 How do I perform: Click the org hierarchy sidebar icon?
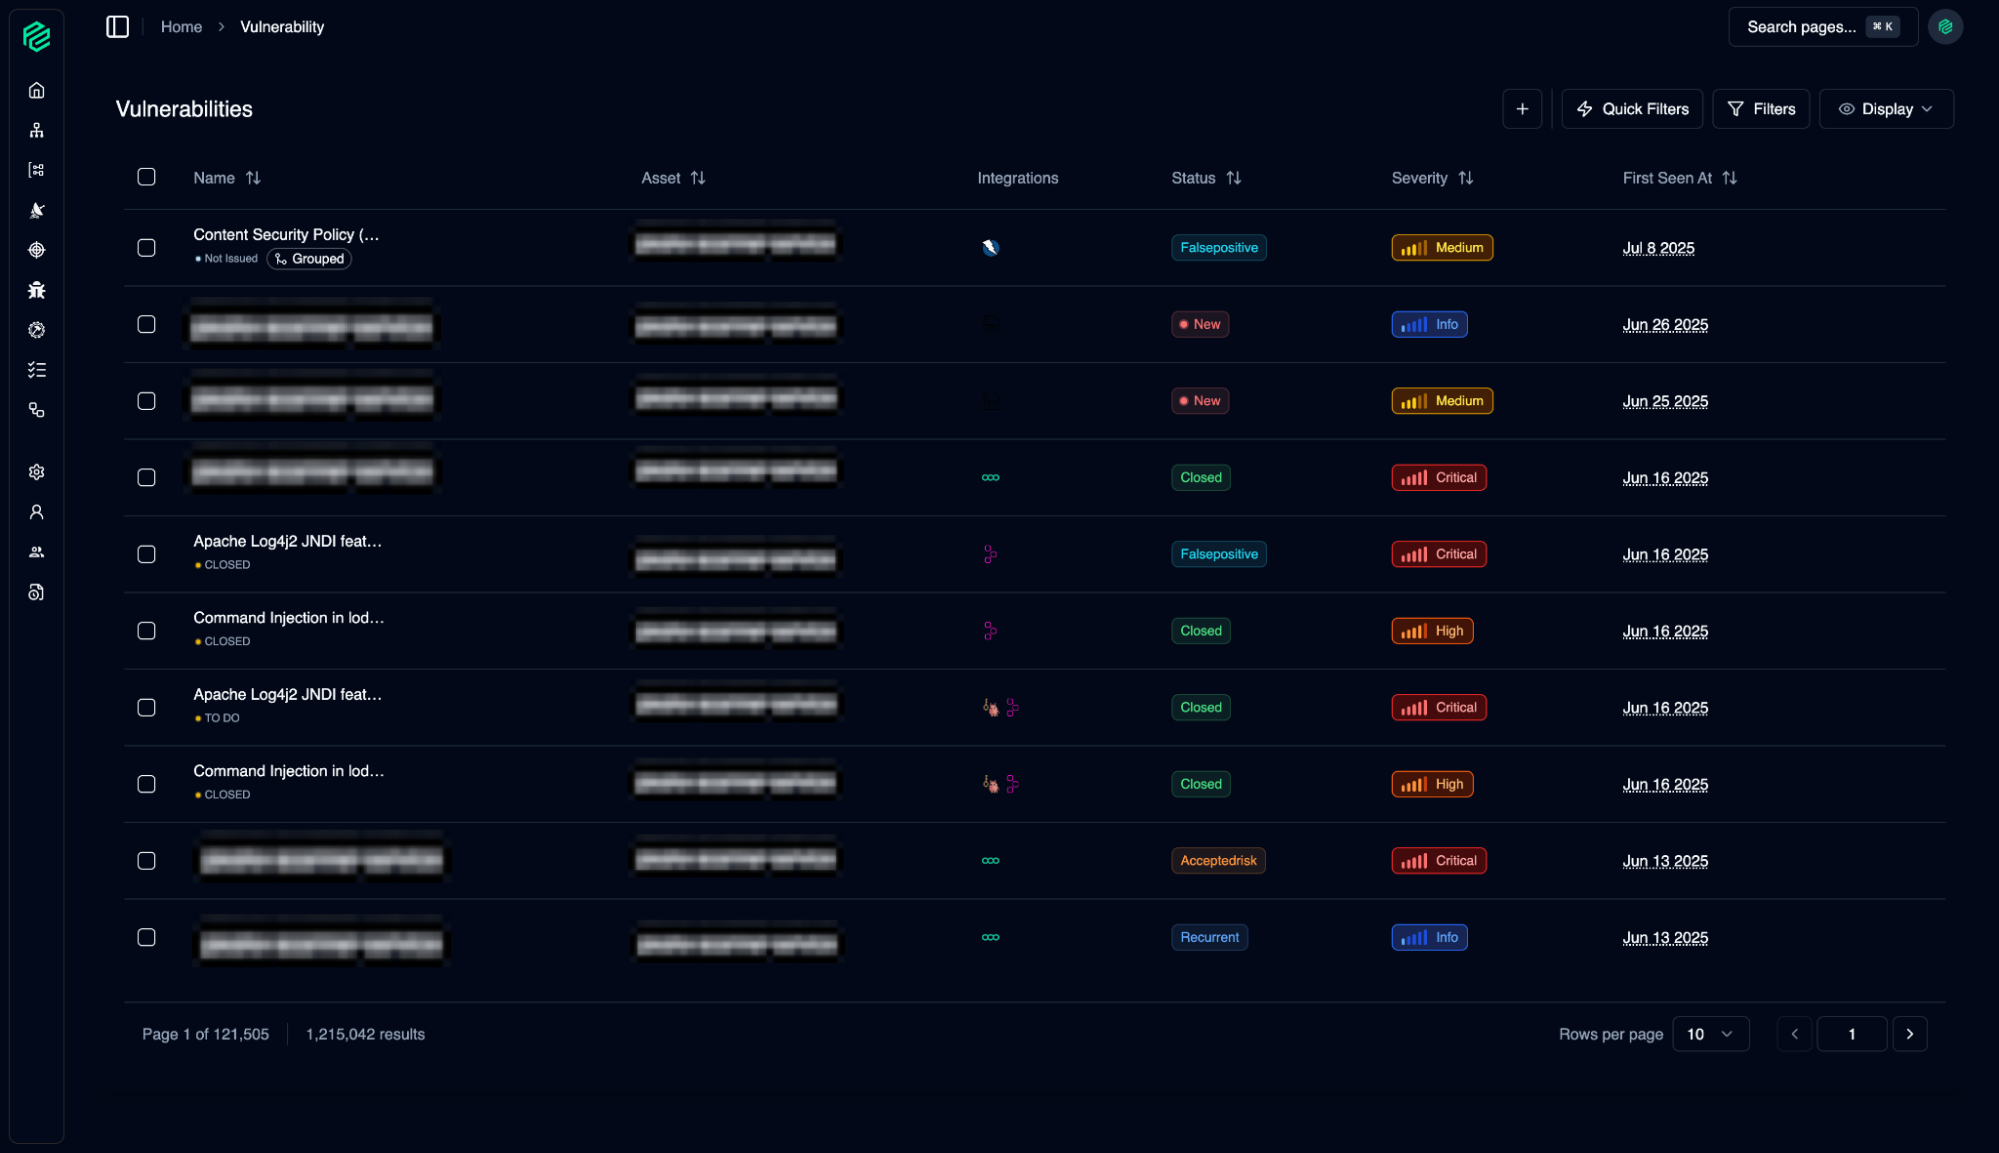coord(37,130)
